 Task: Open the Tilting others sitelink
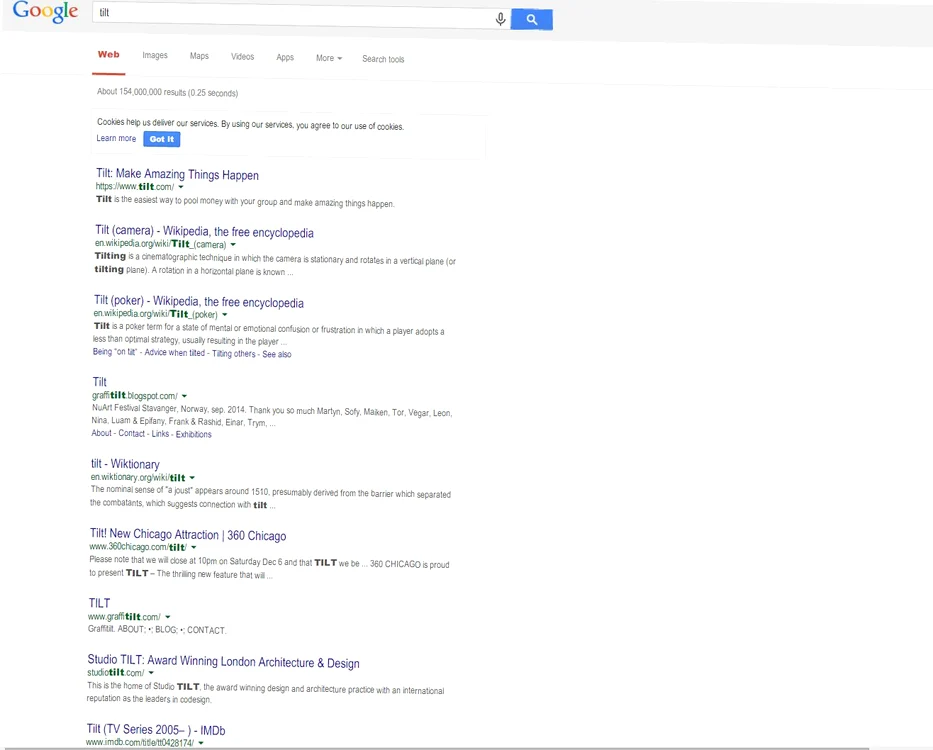(233, 354)
